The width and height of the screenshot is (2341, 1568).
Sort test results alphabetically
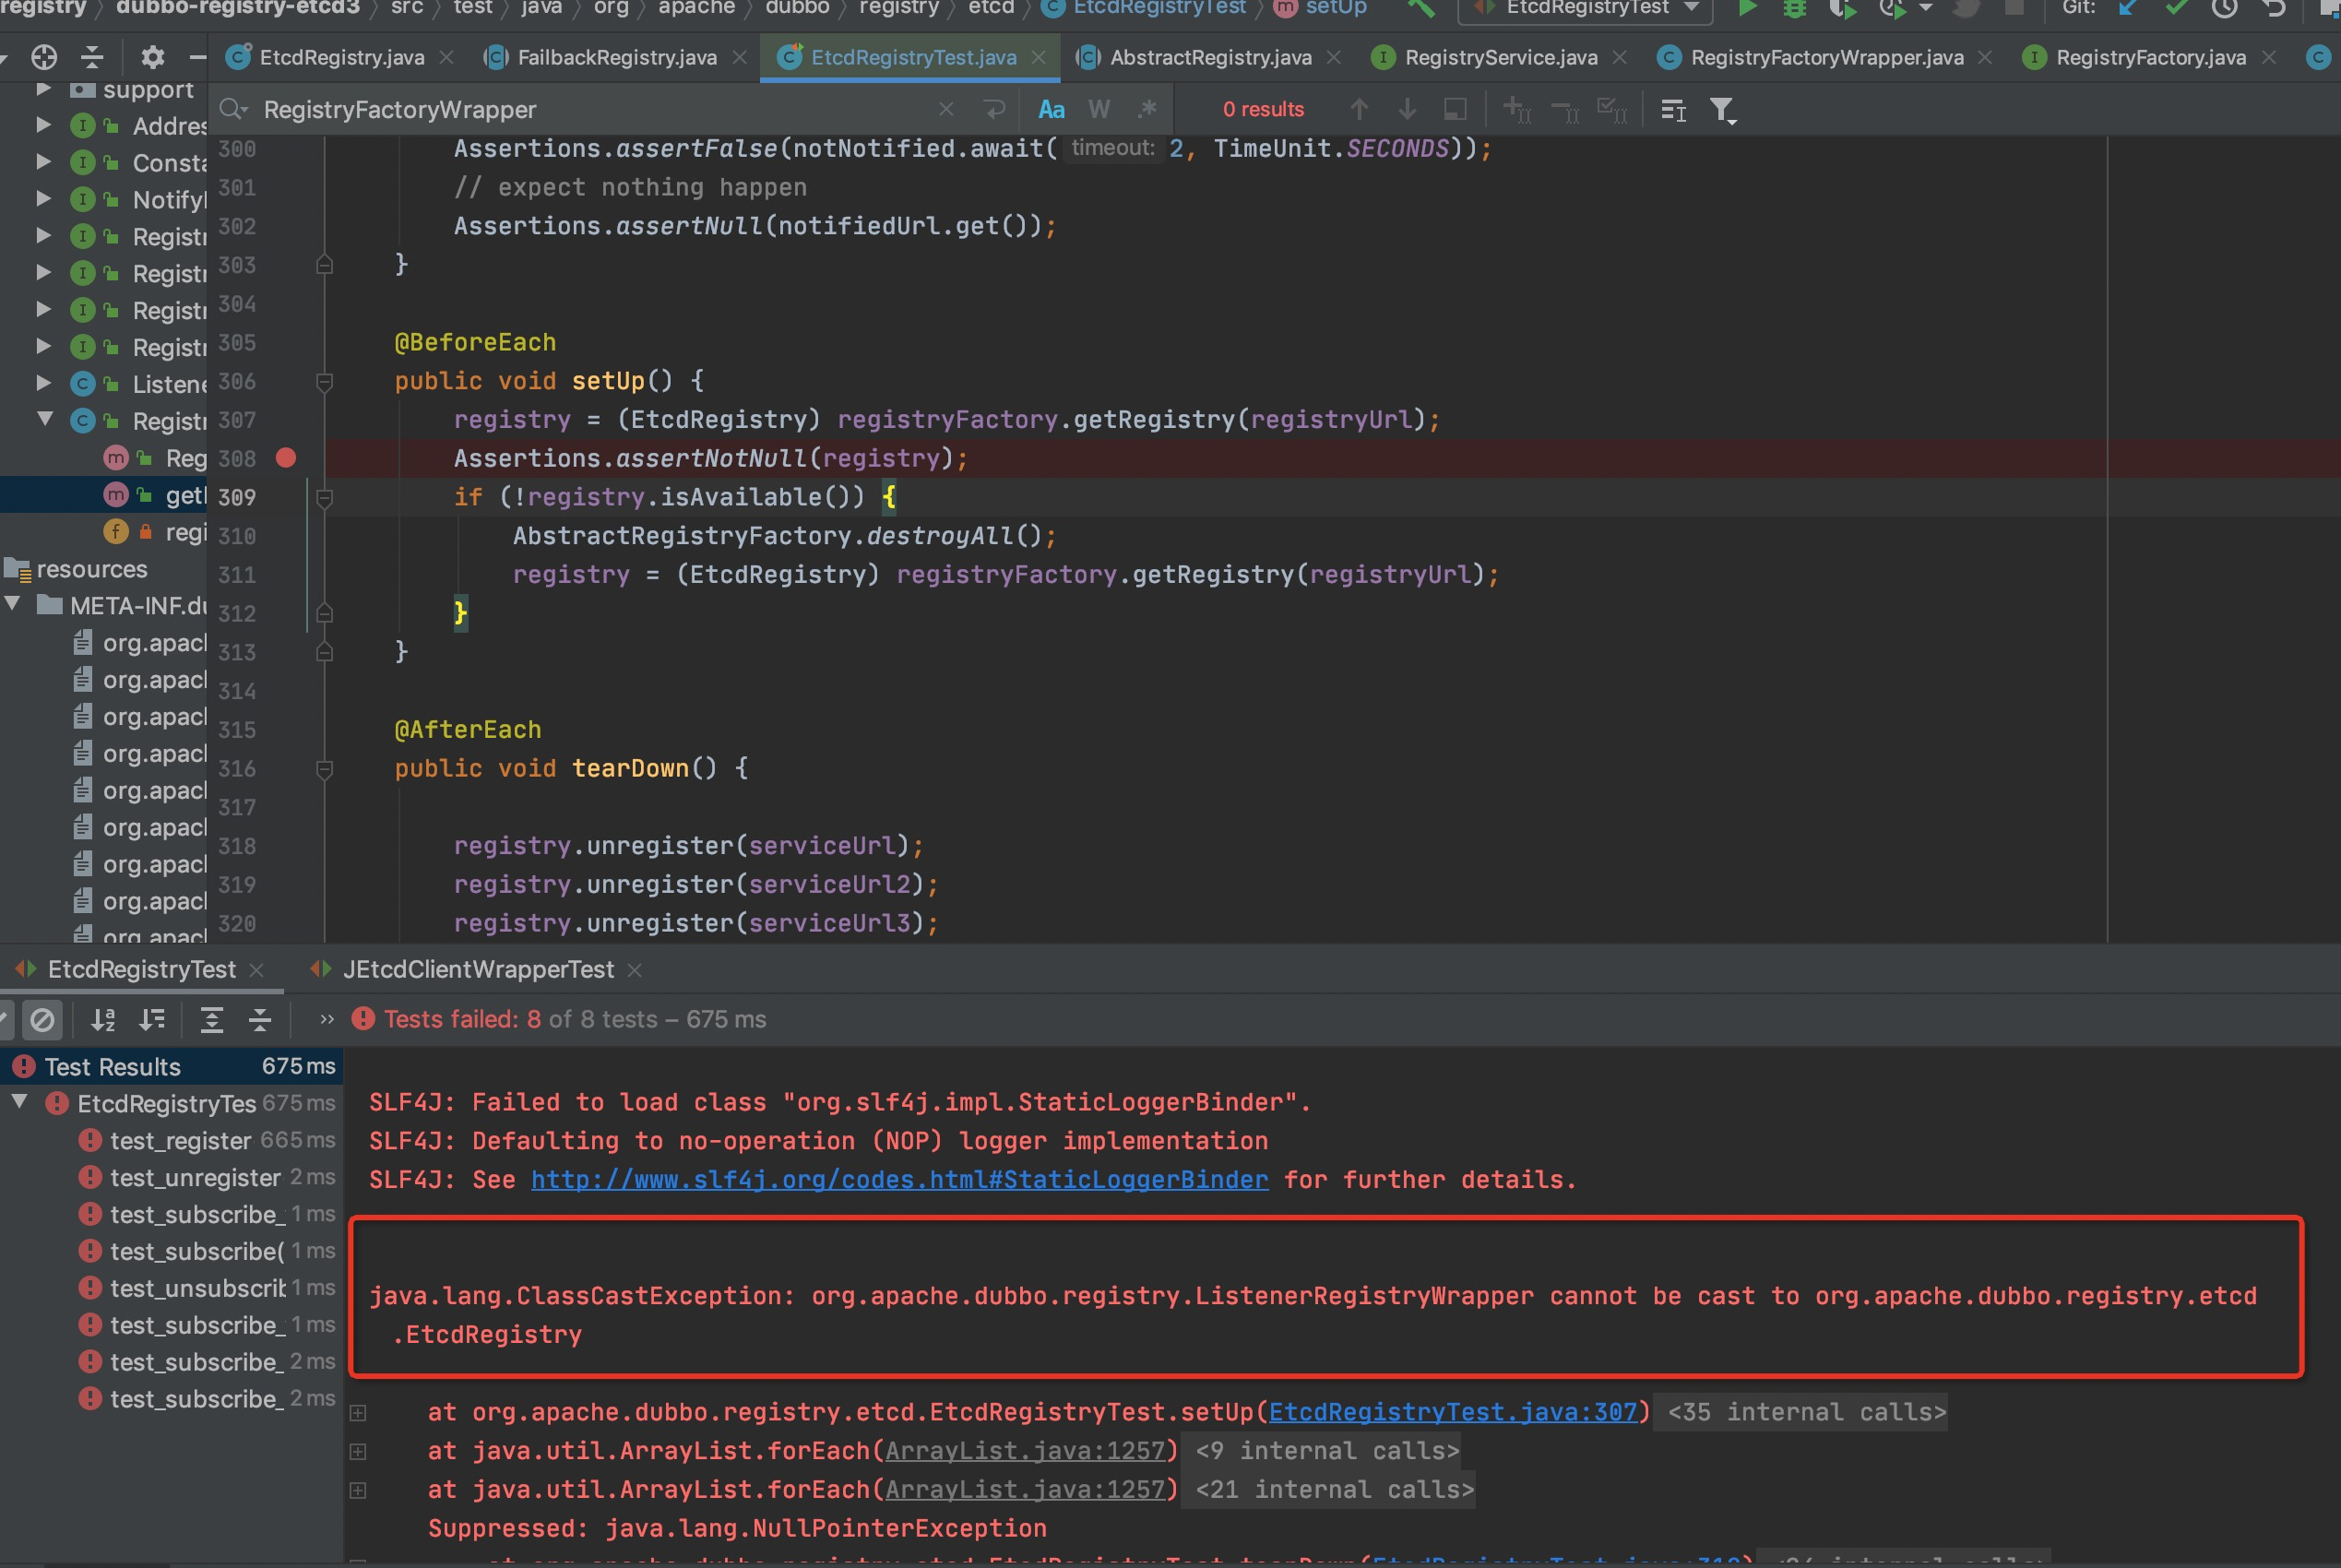(103, 1019)
